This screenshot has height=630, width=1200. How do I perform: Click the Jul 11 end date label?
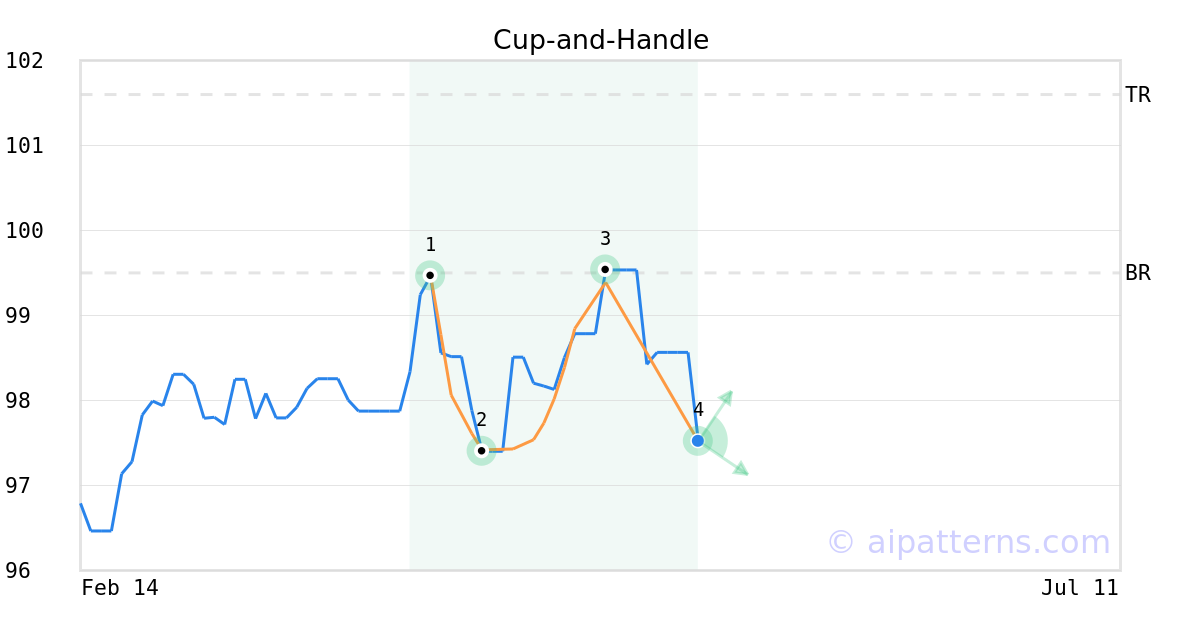coord(1078,588)
